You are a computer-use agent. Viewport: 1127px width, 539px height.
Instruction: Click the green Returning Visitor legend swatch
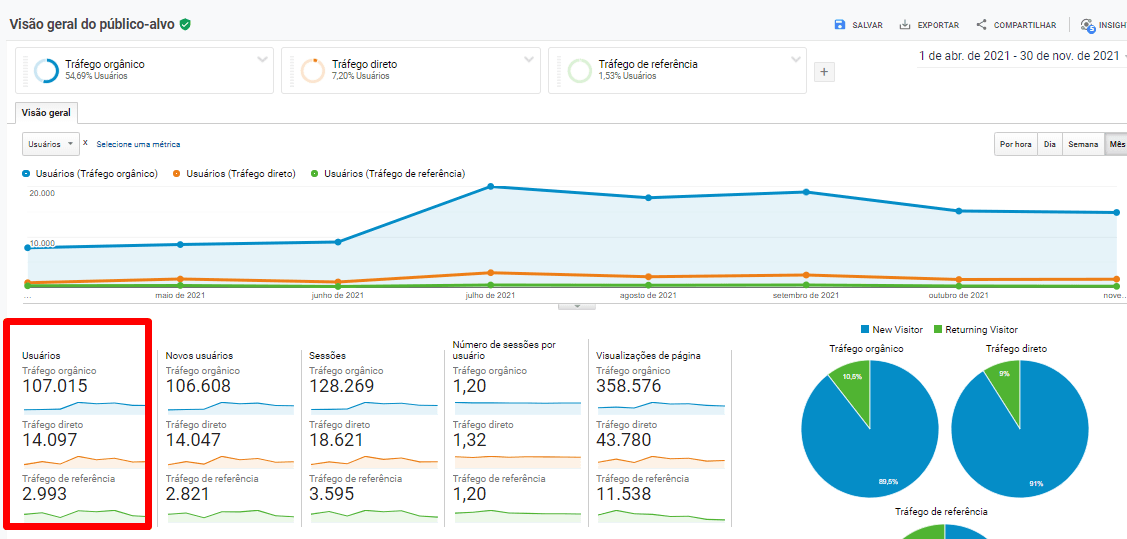coord(938,329)
